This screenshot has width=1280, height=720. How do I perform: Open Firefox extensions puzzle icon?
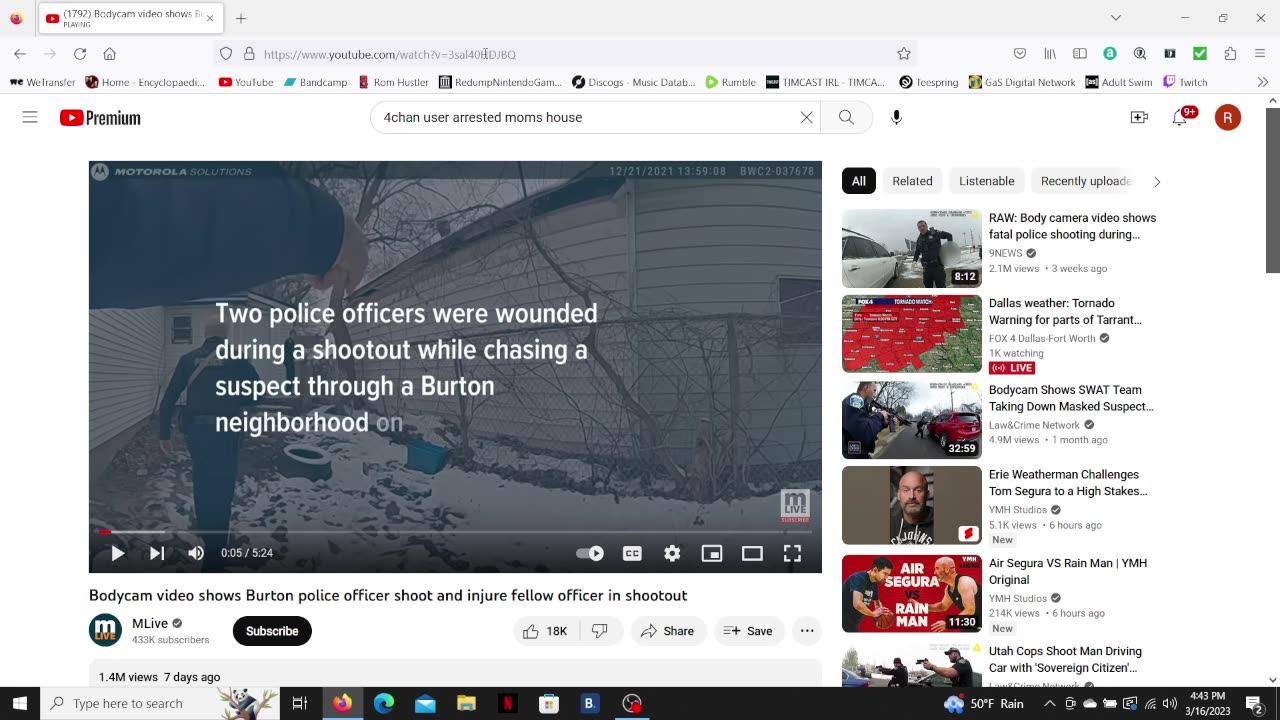1230,54
